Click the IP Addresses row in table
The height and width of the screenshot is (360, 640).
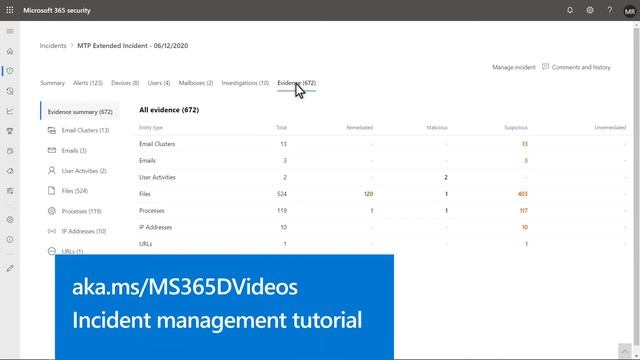(x=382, y=227)
